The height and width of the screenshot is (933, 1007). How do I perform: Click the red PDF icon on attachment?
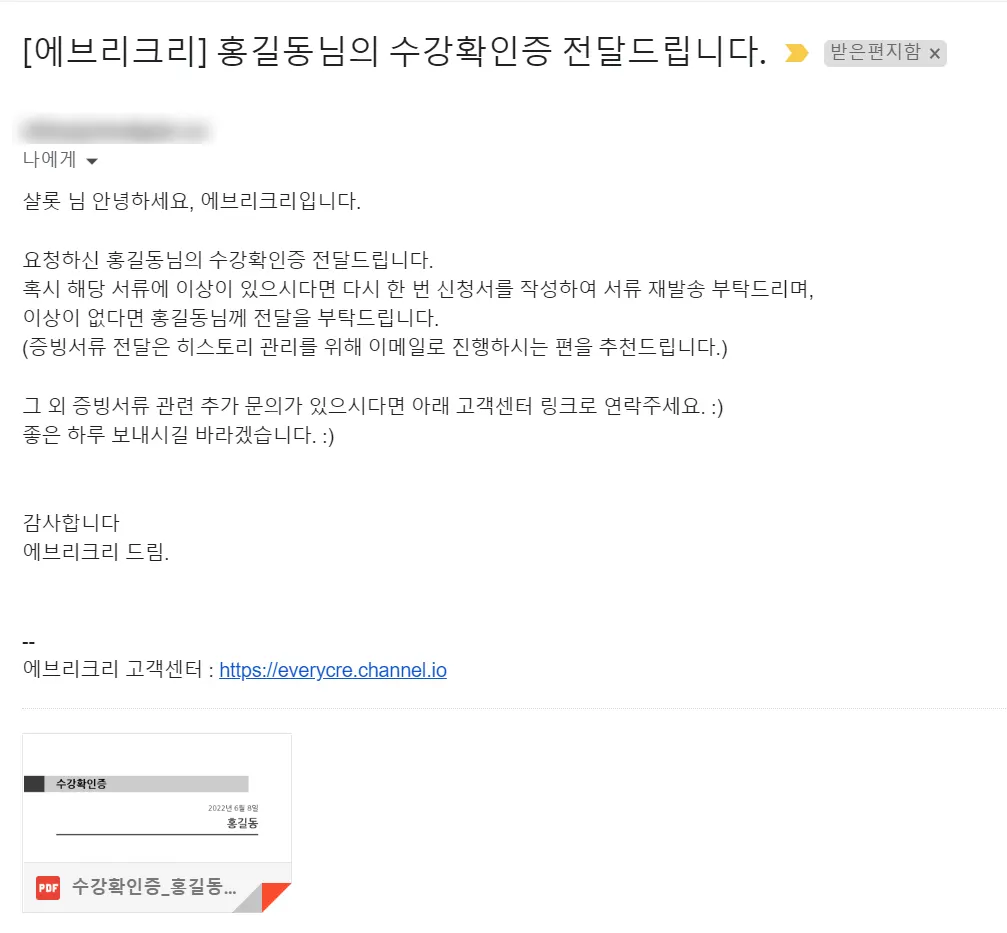(x=48, y=887)
